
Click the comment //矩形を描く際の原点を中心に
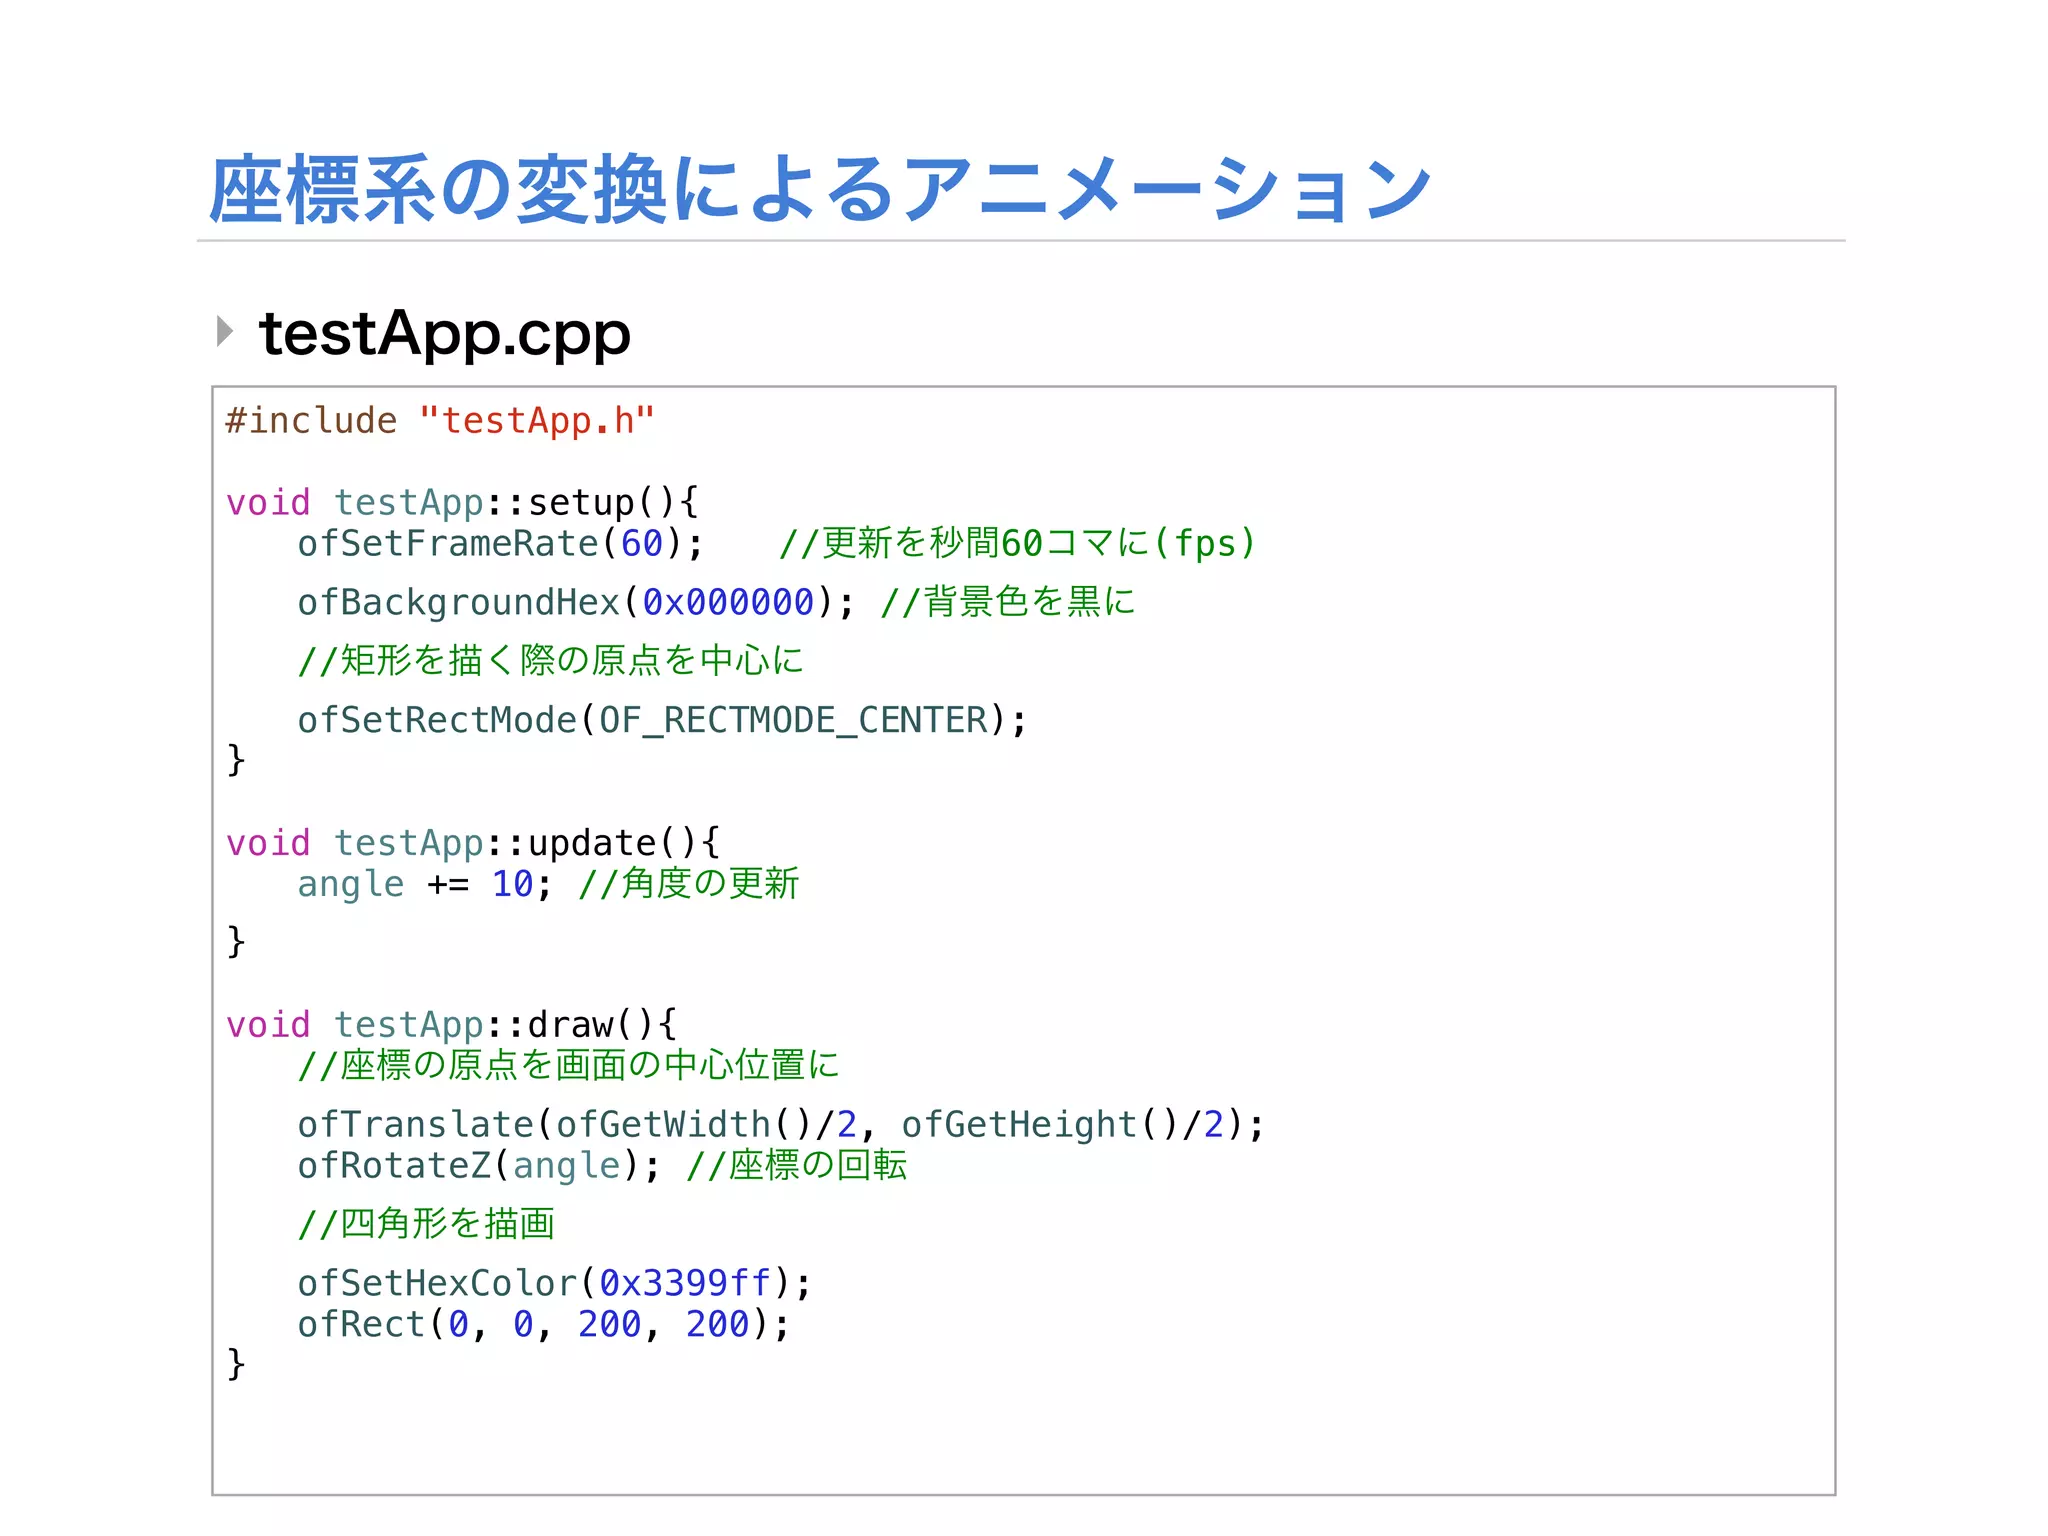click(x=551, y=661)
